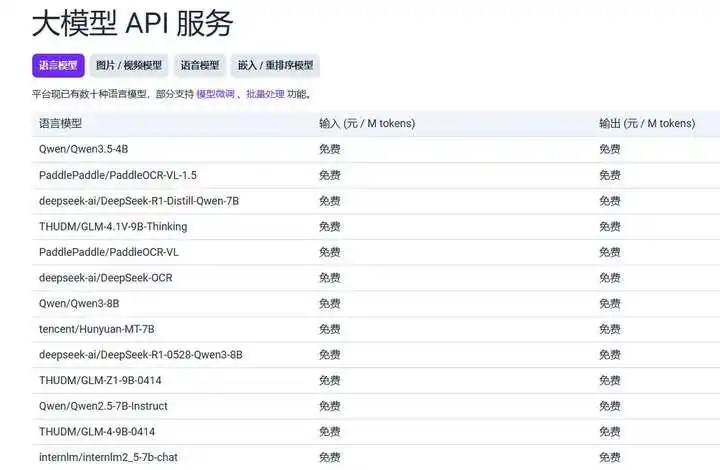
Task: Click the 大模型 API 服务 page heading
Action: tap(133, 23)
